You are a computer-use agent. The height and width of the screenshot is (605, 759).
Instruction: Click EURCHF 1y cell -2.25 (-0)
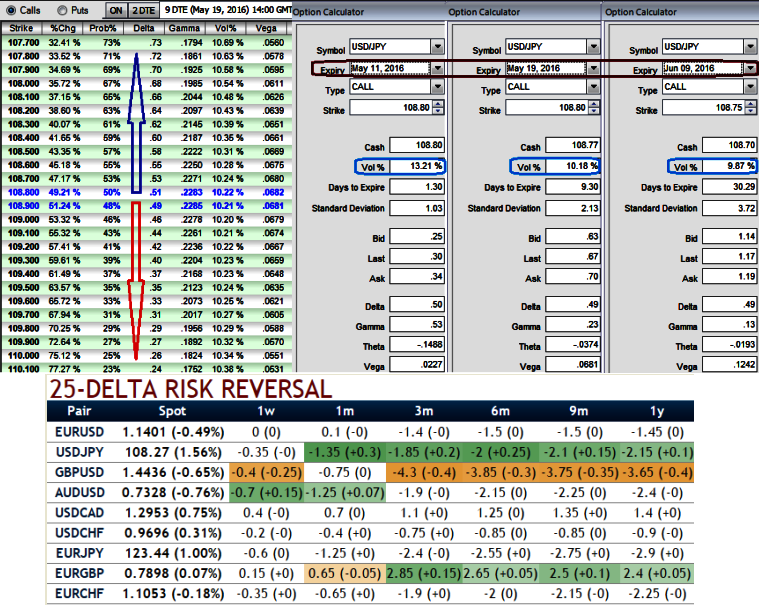click(657, 593)
